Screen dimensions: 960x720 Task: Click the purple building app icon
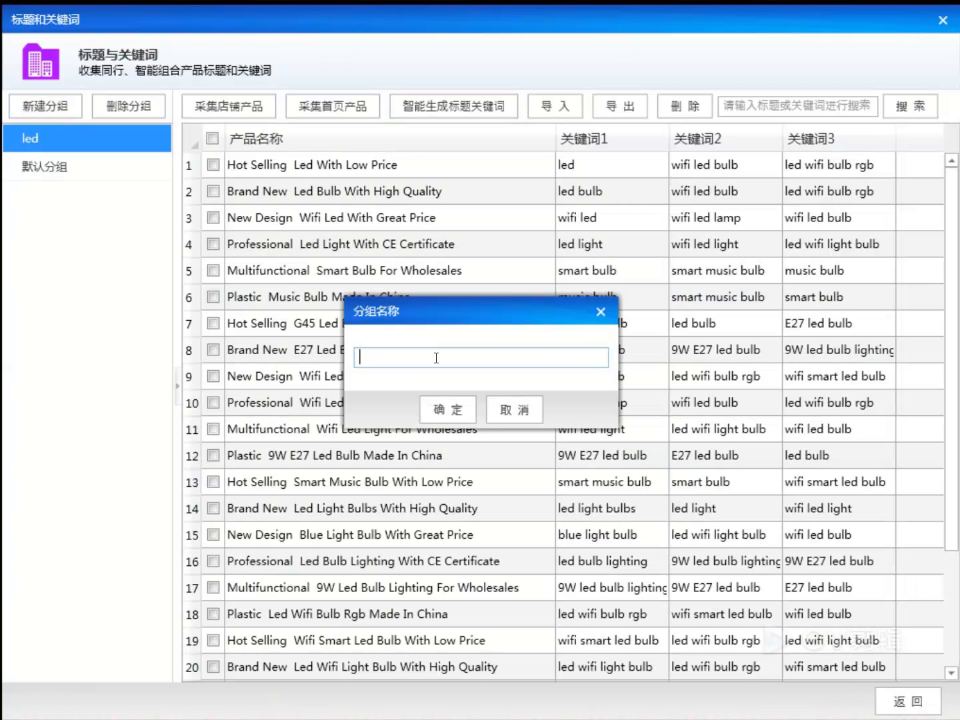click(40, 62)
